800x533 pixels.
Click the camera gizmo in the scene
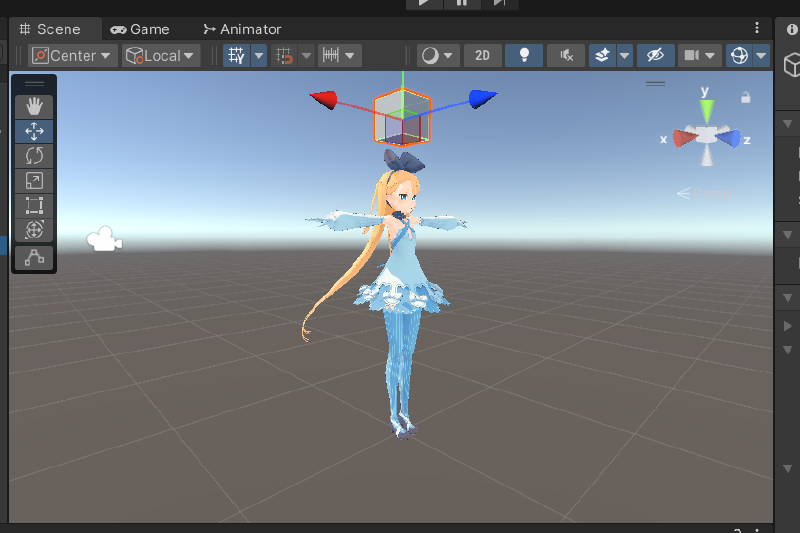point(103,240)
